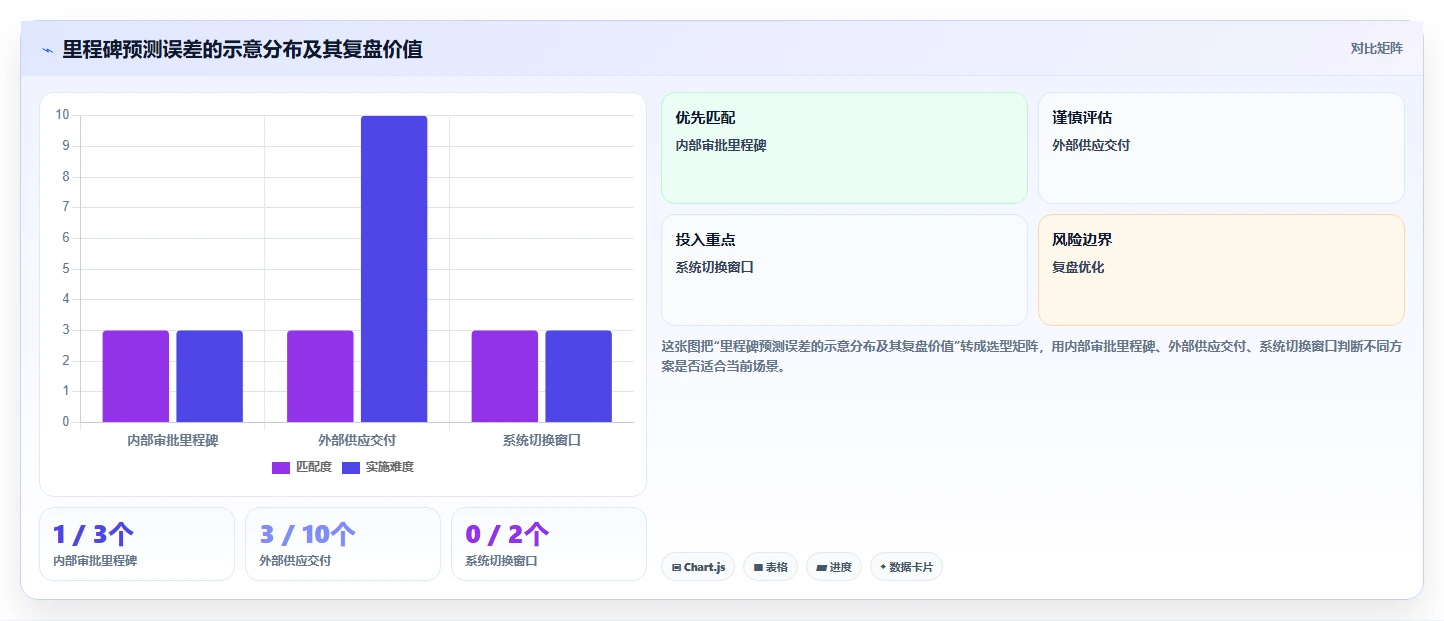Image resolution: width=1444 pixels, height=621 pixels.
Task: Click the 外部供应交付 x-axis label
Action: point(357,440)
